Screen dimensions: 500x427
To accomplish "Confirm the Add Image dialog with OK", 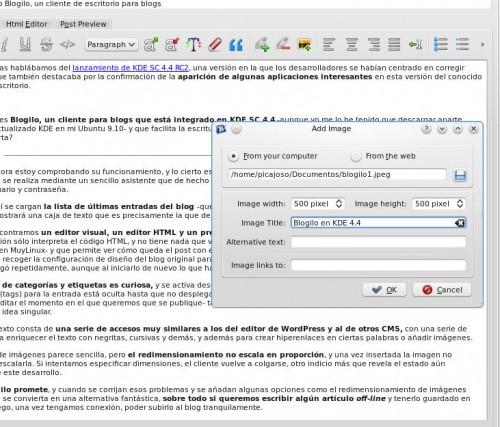I will click(x=384, y=290).
